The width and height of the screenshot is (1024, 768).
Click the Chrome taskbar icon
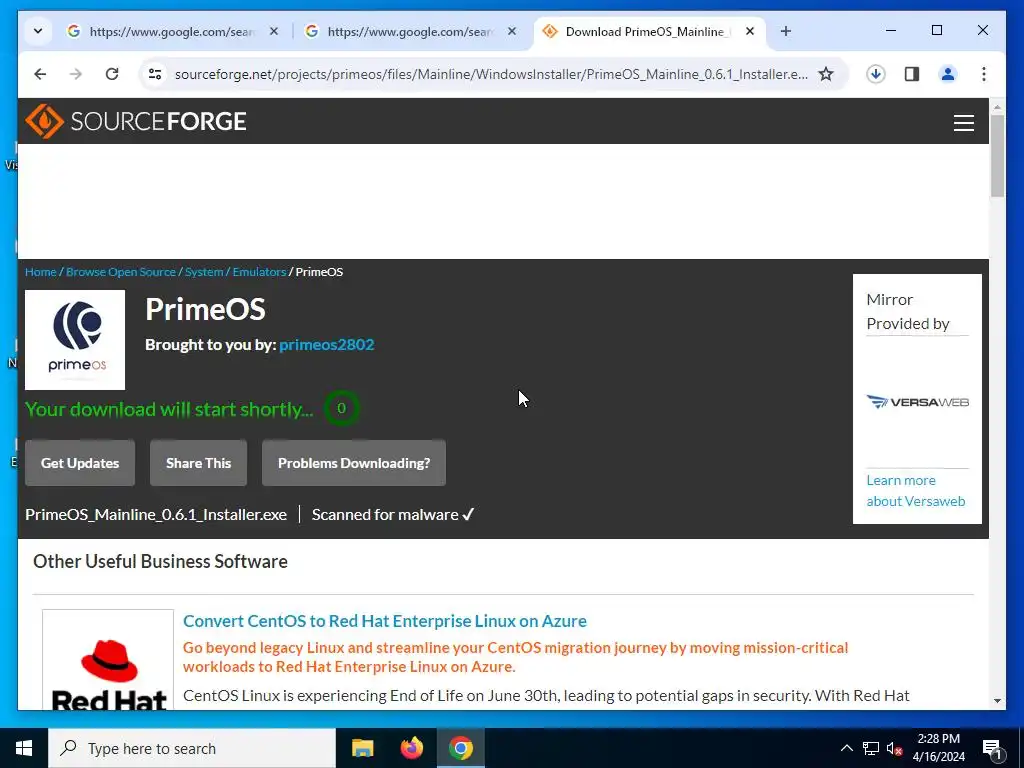(x=460, y=748)
